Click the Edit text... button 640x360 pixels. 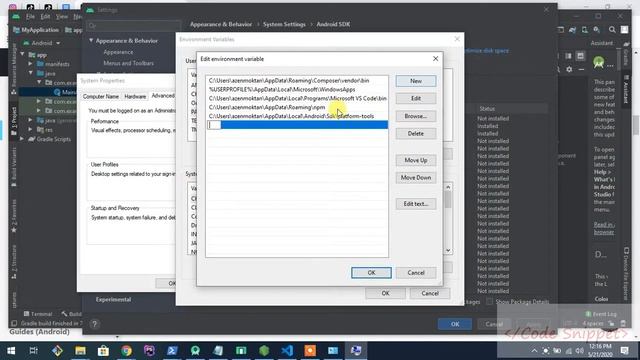point(416,204)
